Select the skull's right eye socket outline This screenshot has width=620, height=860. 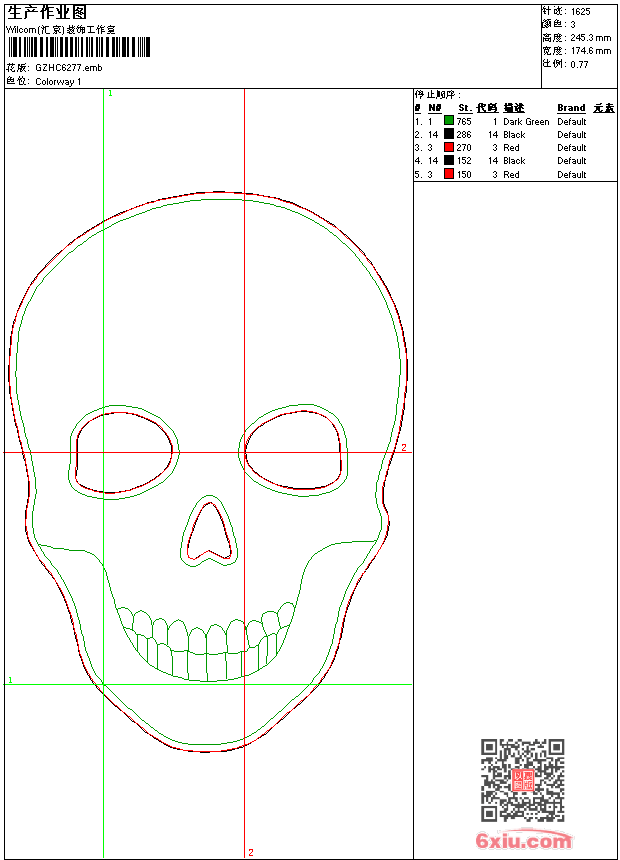(294, 450)
